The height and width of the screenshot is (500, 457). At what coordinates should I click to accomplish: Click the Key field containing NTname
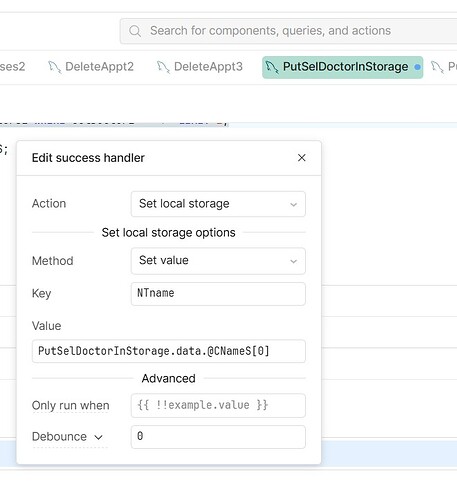click(x=218, y=294)
